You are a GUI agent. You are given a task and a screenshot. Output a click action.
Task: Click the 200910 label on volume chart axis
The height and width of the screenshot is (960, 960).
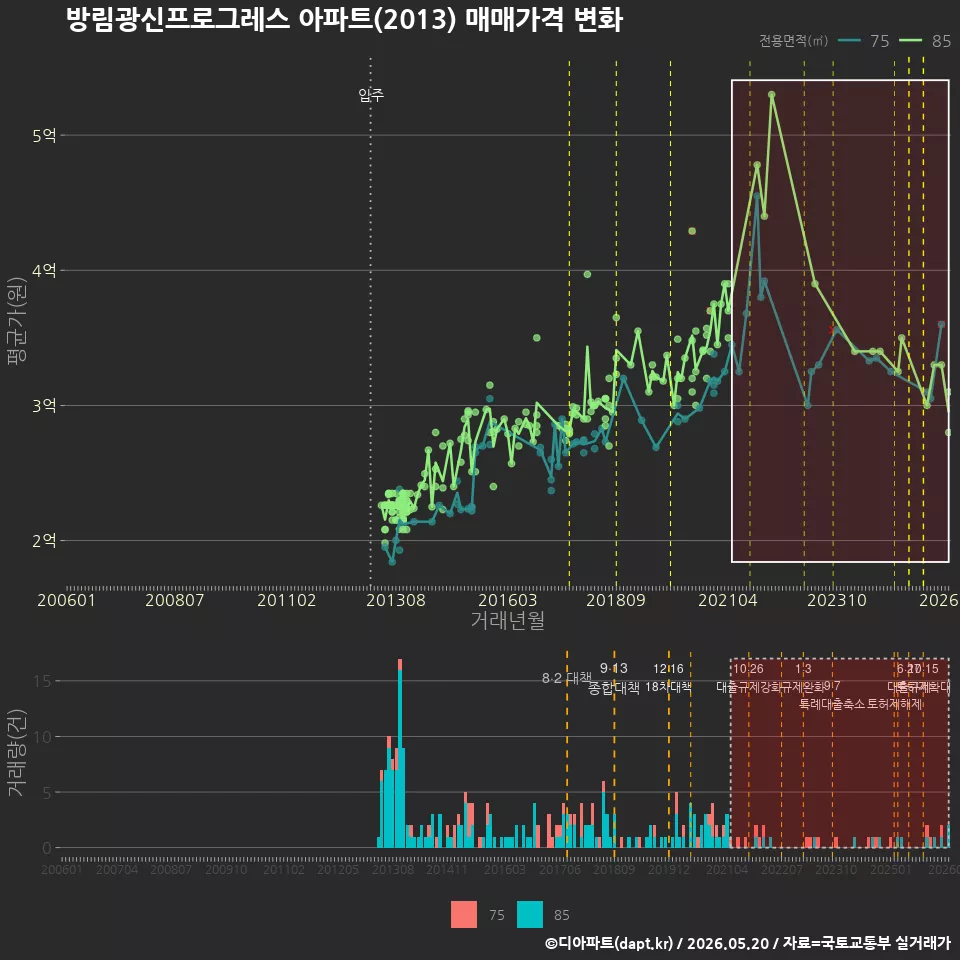pos(227,869)
